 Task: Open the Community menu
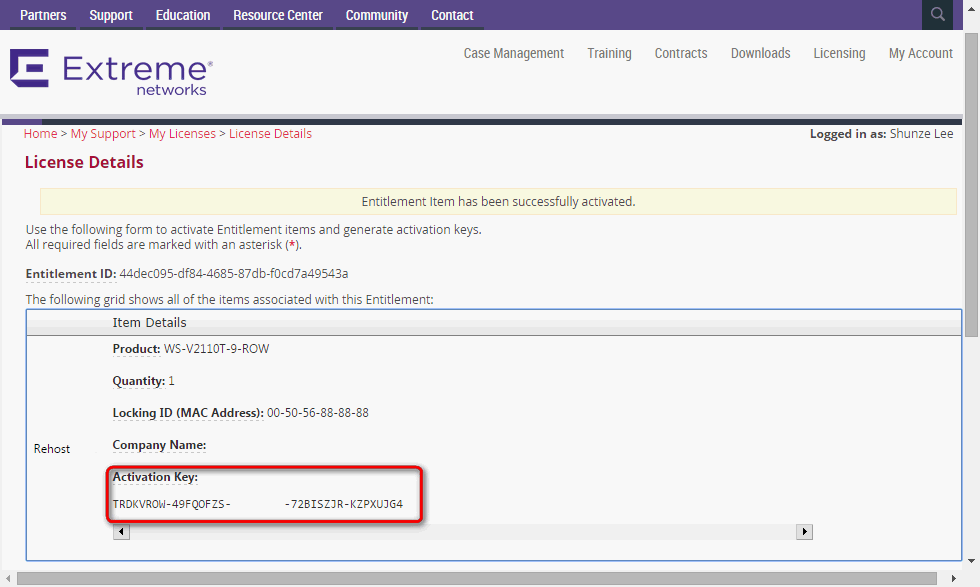(377, 15)
